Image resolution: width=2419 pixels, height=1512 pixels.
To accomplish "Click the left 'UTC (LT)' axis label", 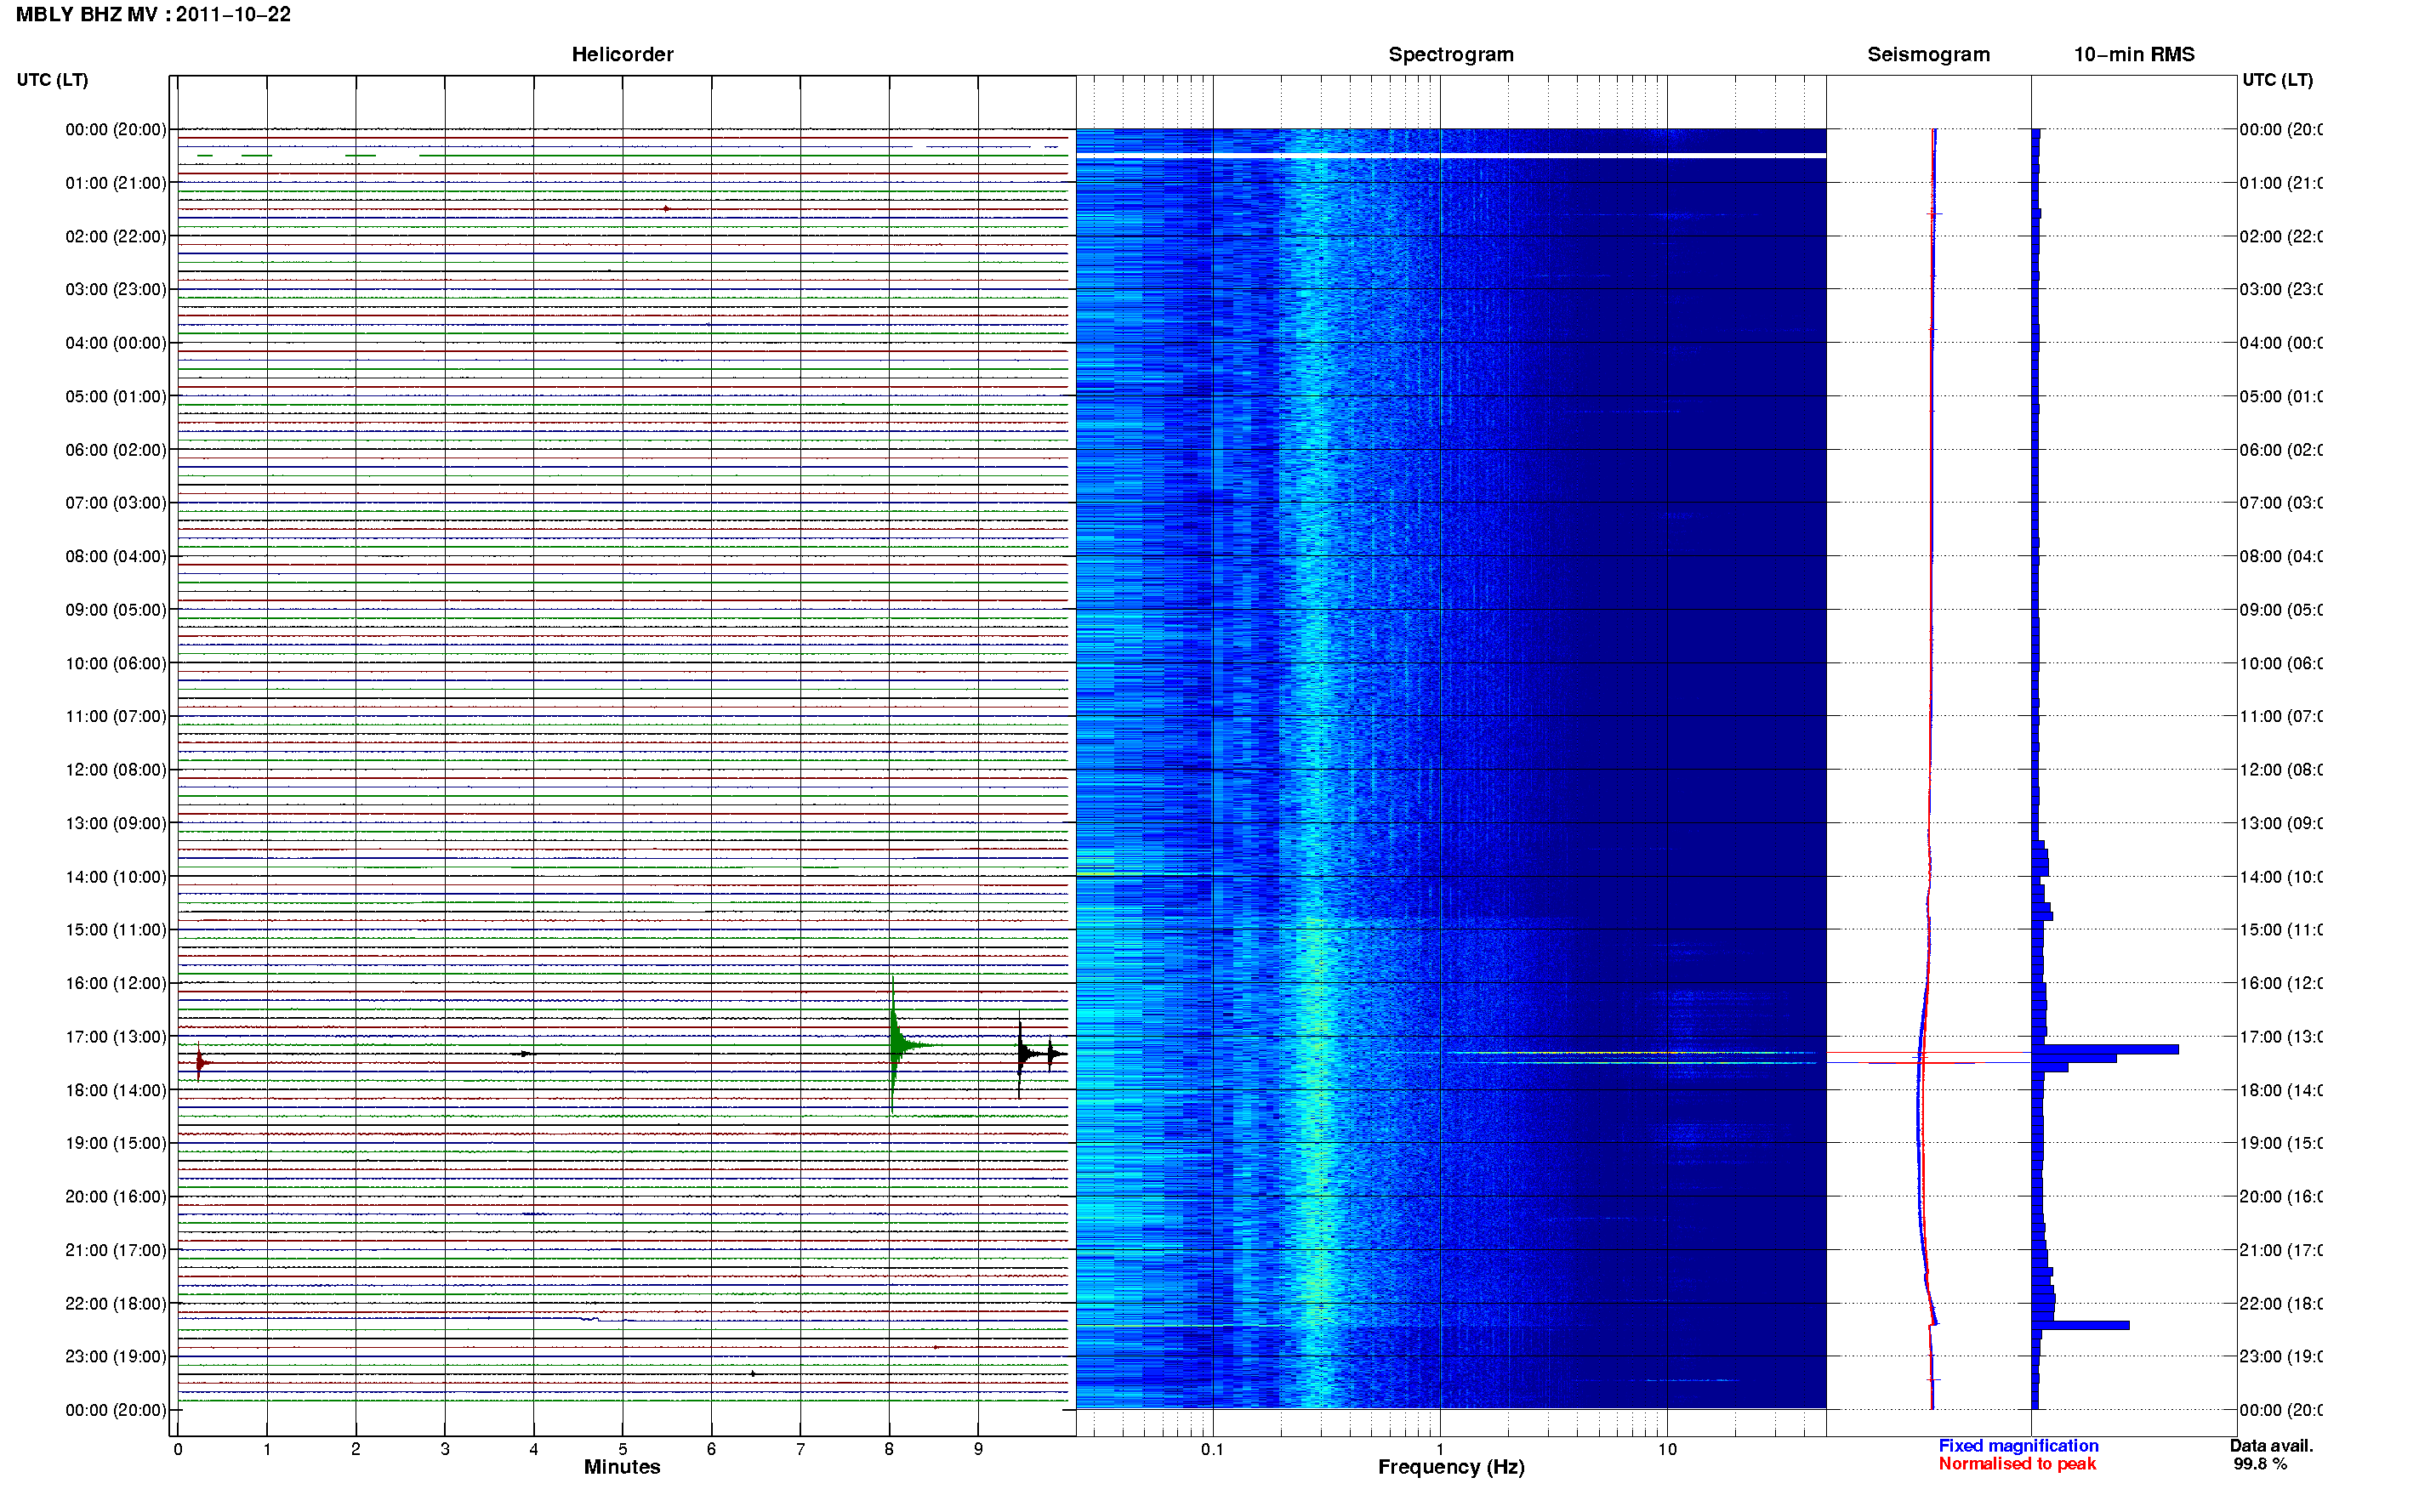I will [52, 79].
